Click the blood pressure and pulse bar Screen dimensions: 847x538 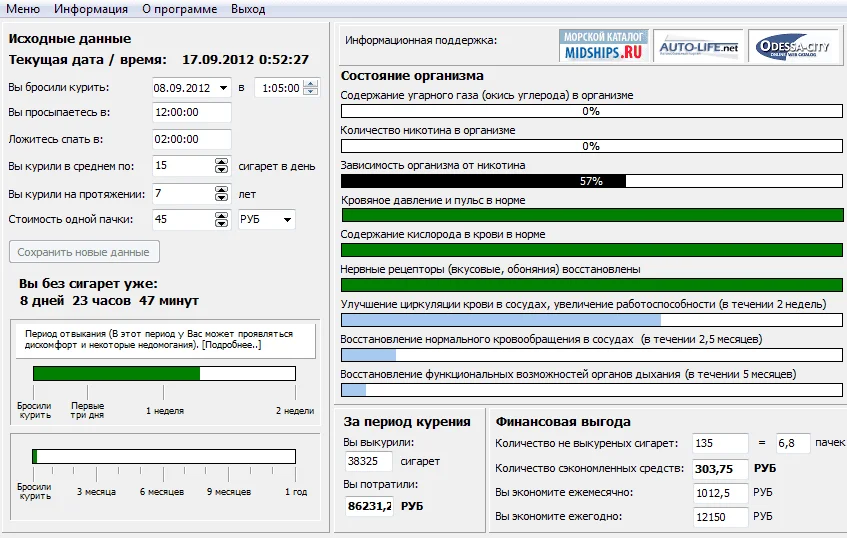coord(593,215)
